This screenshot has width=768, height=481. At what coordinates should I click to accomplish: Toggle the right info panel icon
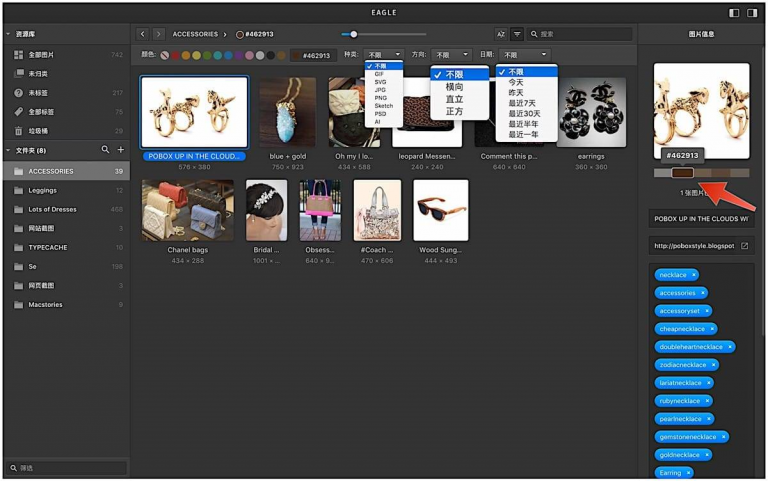click(752, 13)
